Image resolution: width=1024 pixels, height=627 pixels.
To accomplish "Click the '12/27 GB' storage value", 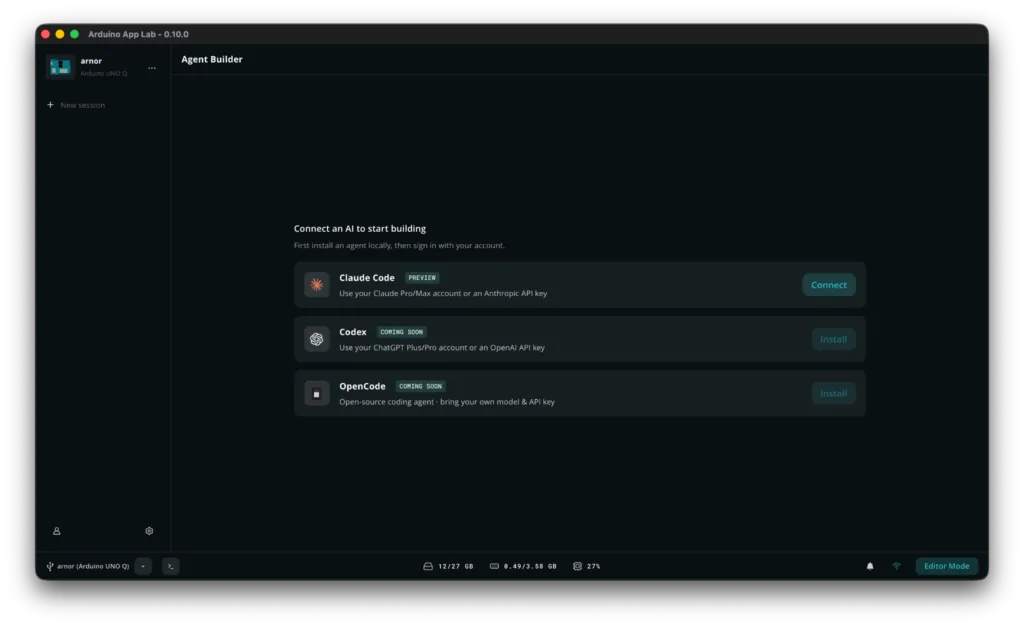I will [456, 566].
